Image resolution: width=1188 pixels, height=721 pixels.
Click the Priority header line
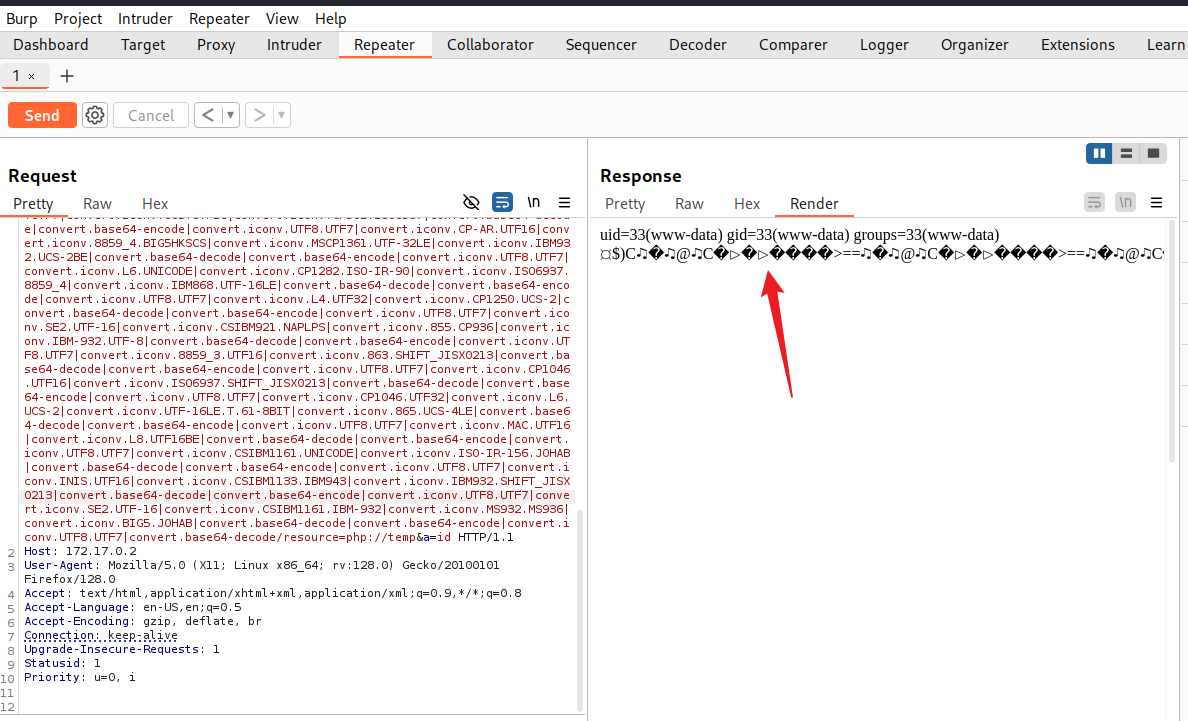(80, 677)
